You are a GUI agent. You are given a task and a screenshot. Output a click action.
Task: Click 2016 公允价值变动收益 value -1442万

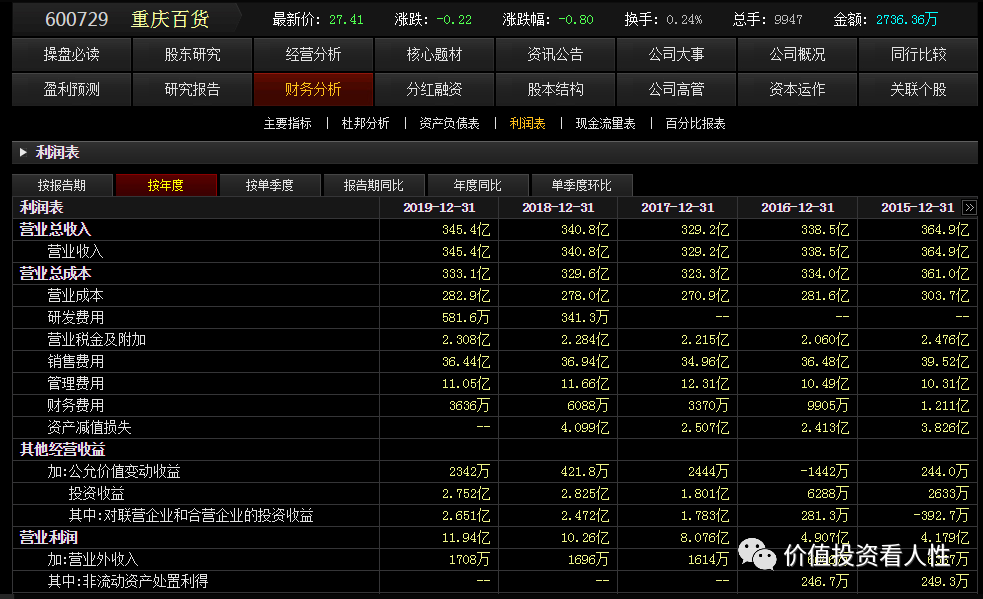tap(824, 471)
